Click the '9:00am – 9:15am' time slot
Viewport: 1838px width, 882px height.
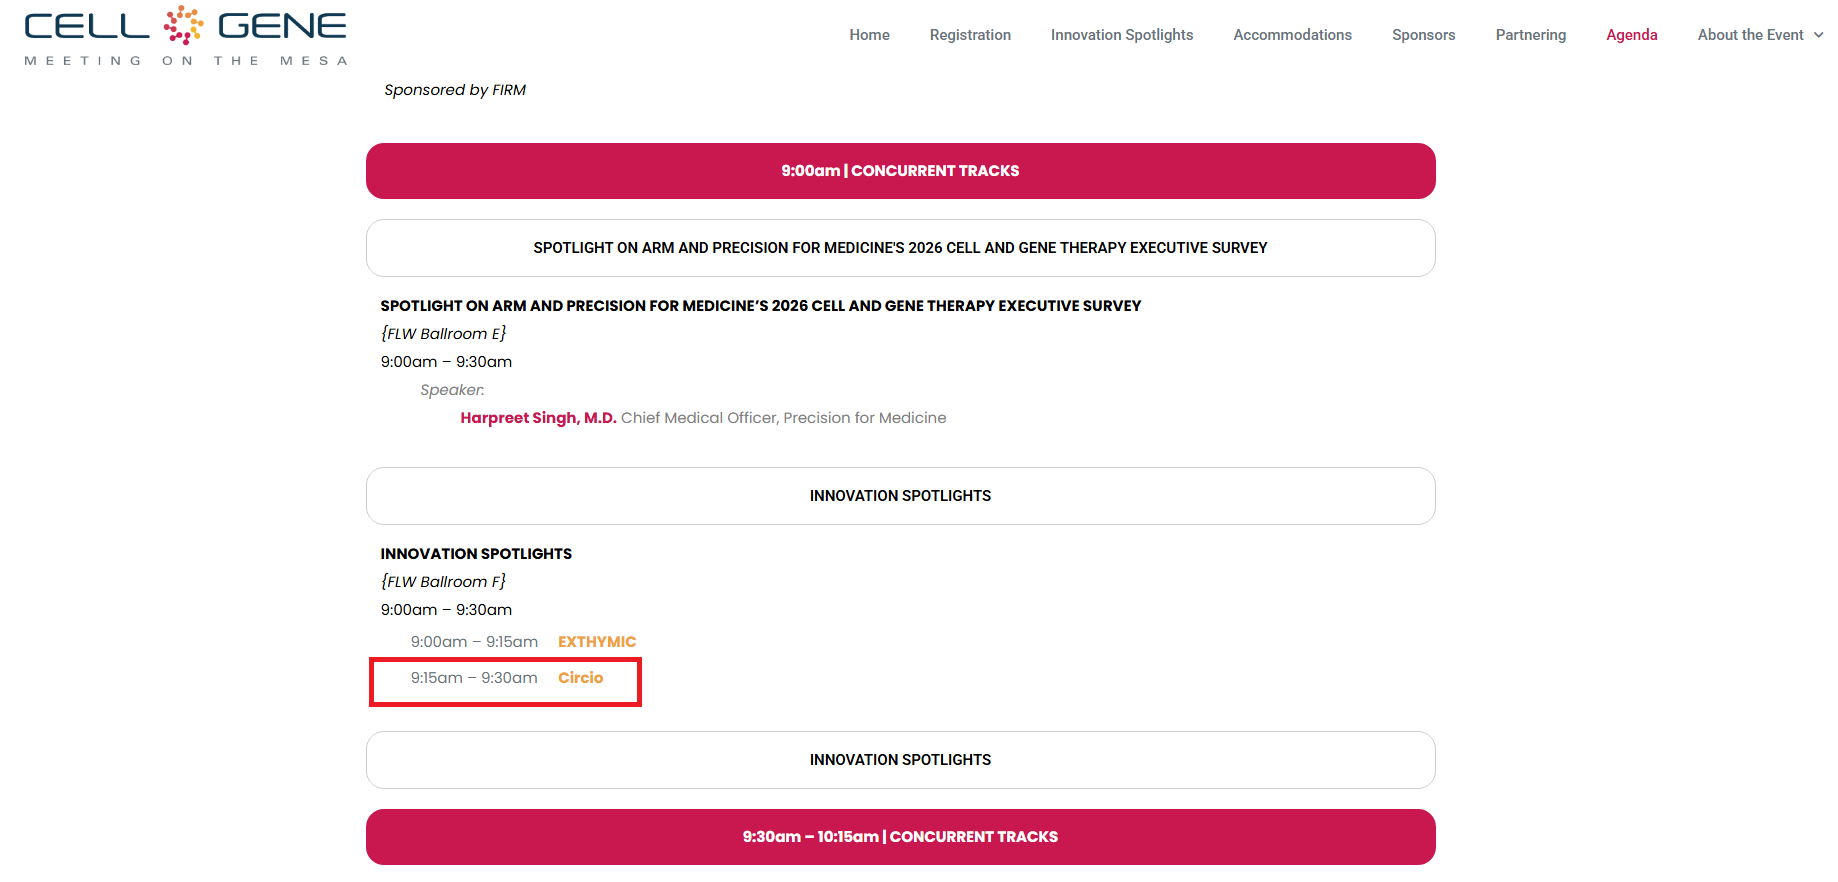click(474, 642)
